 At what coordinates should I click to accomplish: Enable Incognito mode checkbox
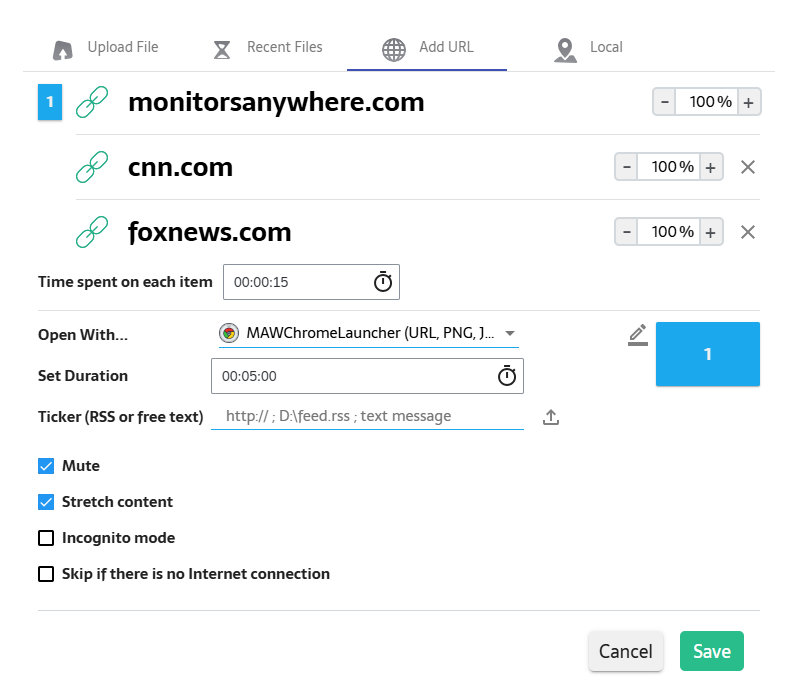click(46, 538)
